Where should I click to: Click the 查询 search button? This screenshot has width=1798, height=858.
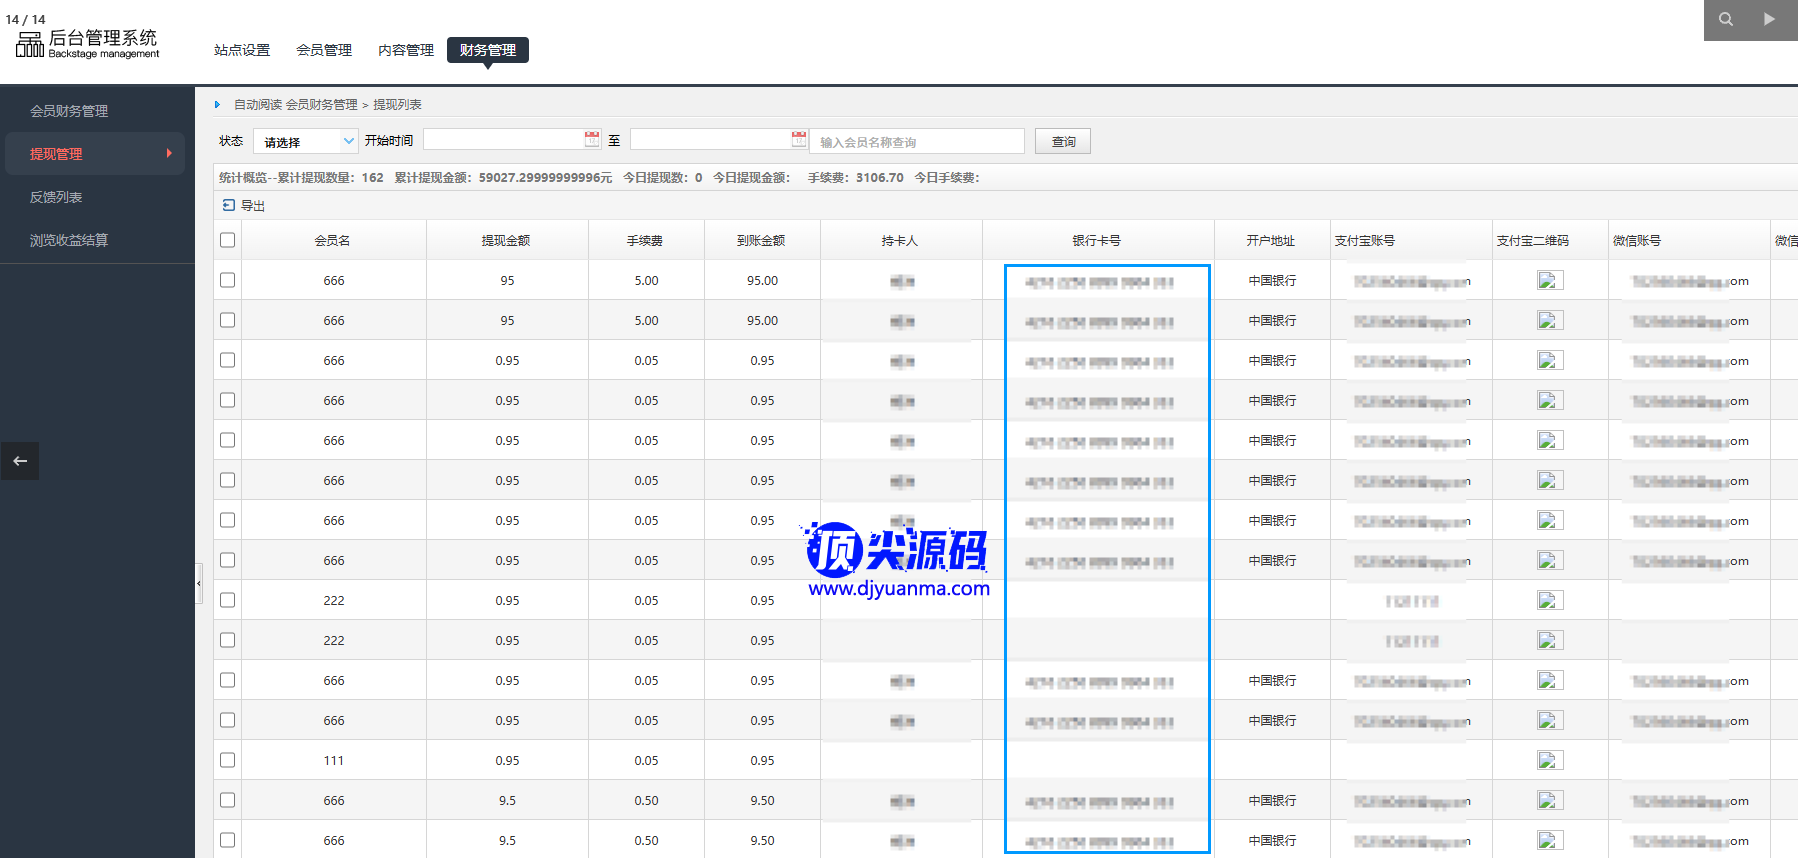tap(1062, 142)
